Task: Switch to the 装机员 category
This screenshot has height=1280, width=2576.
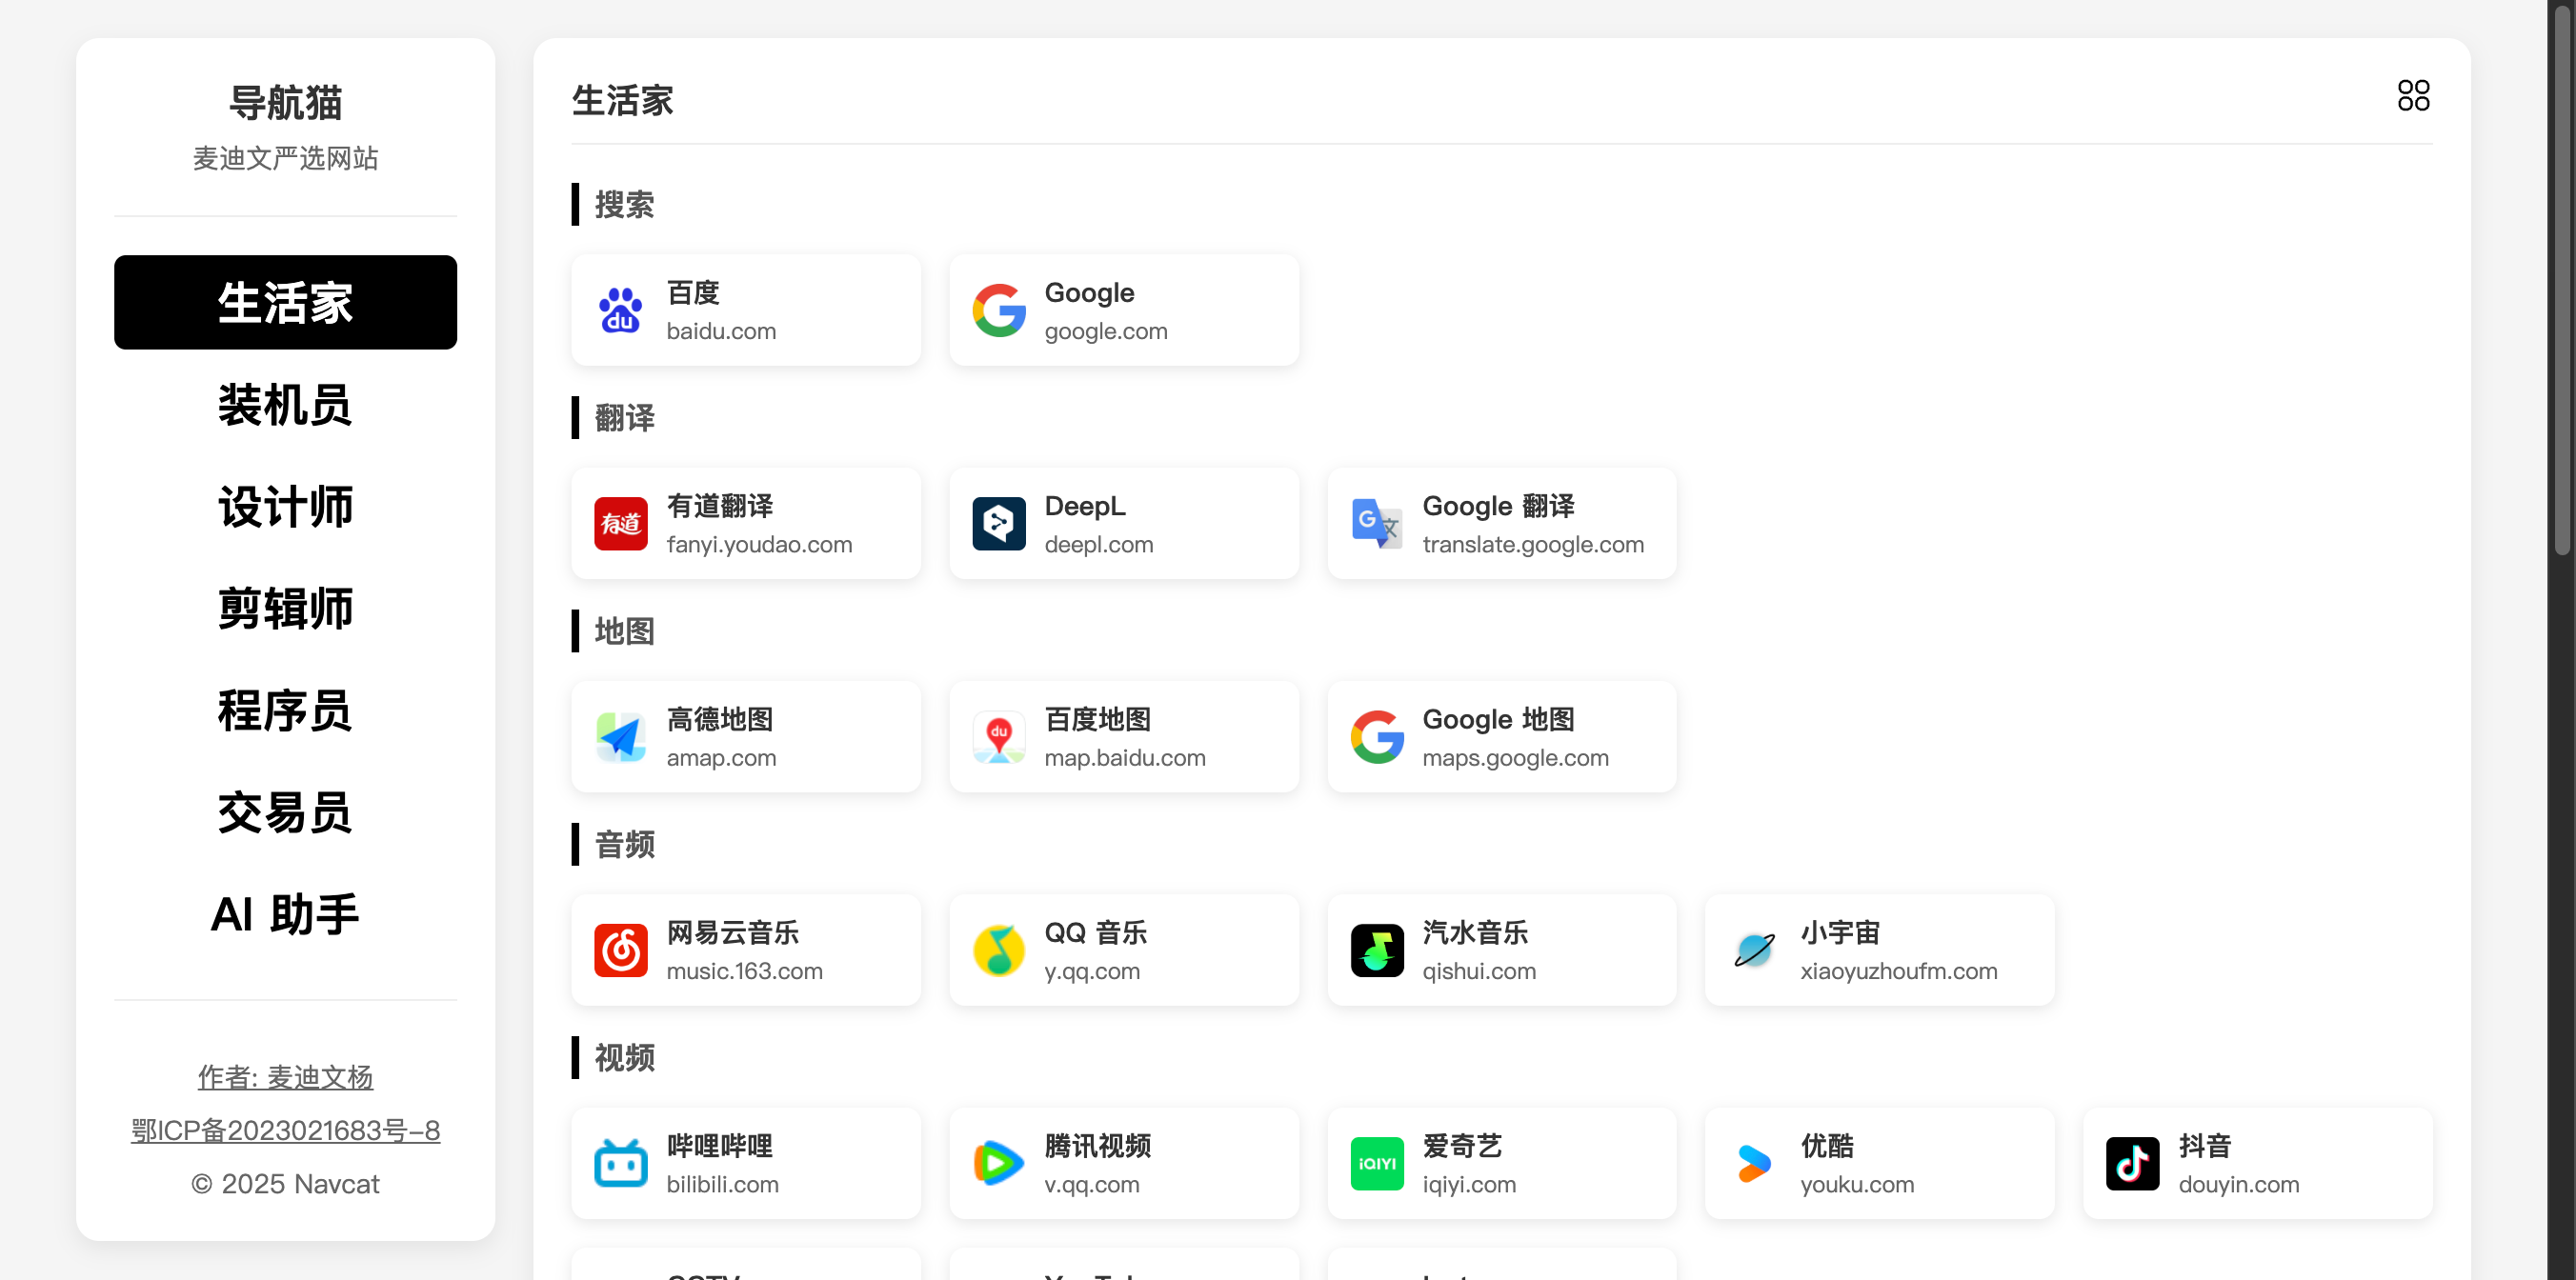Action: (x=285, y=405)
